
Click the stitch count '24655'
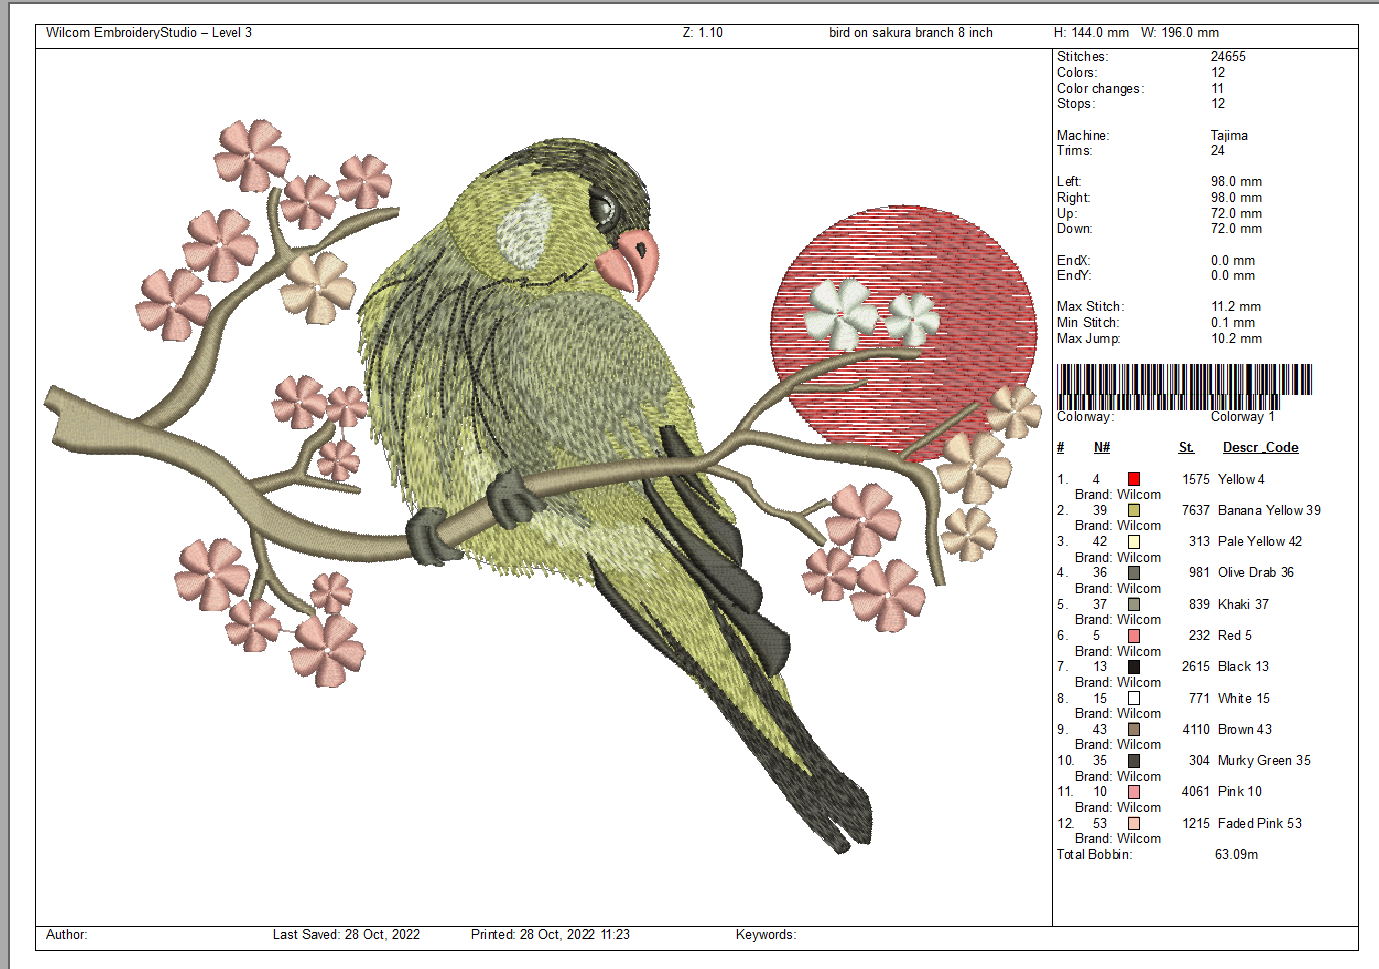click(1228, 57)
